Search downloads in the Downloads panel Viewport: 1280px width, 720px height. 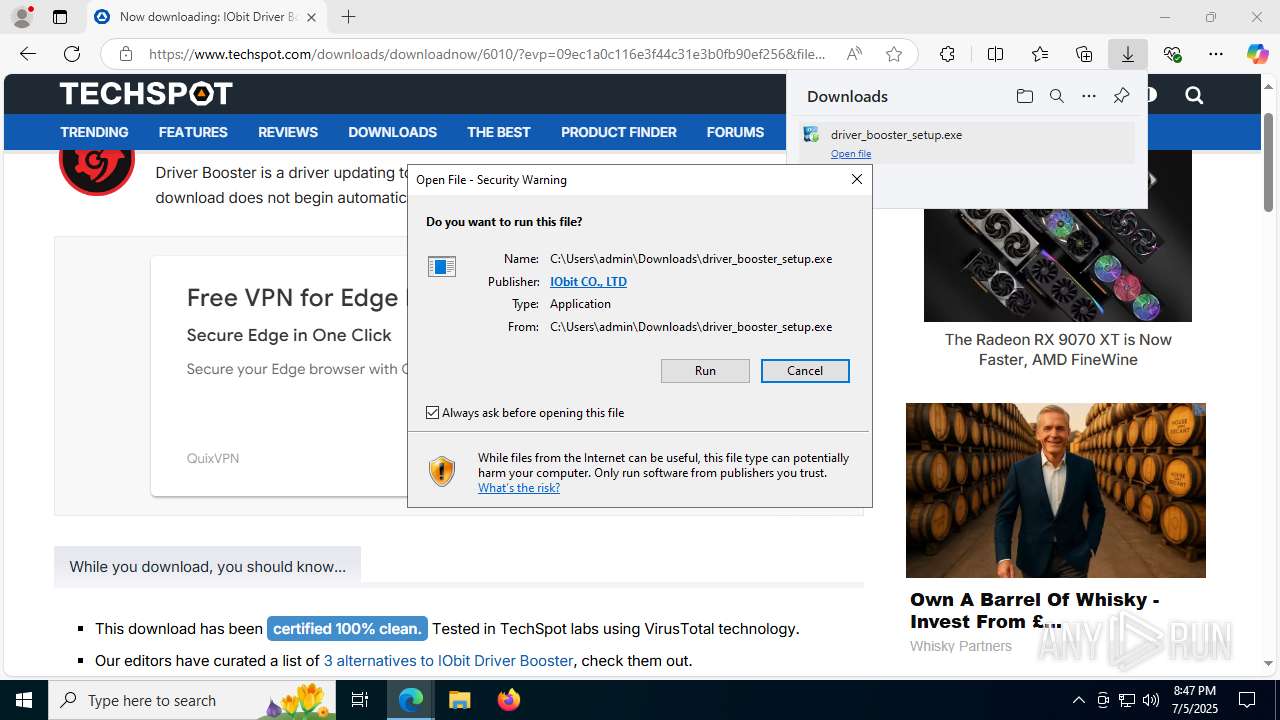1057,96
